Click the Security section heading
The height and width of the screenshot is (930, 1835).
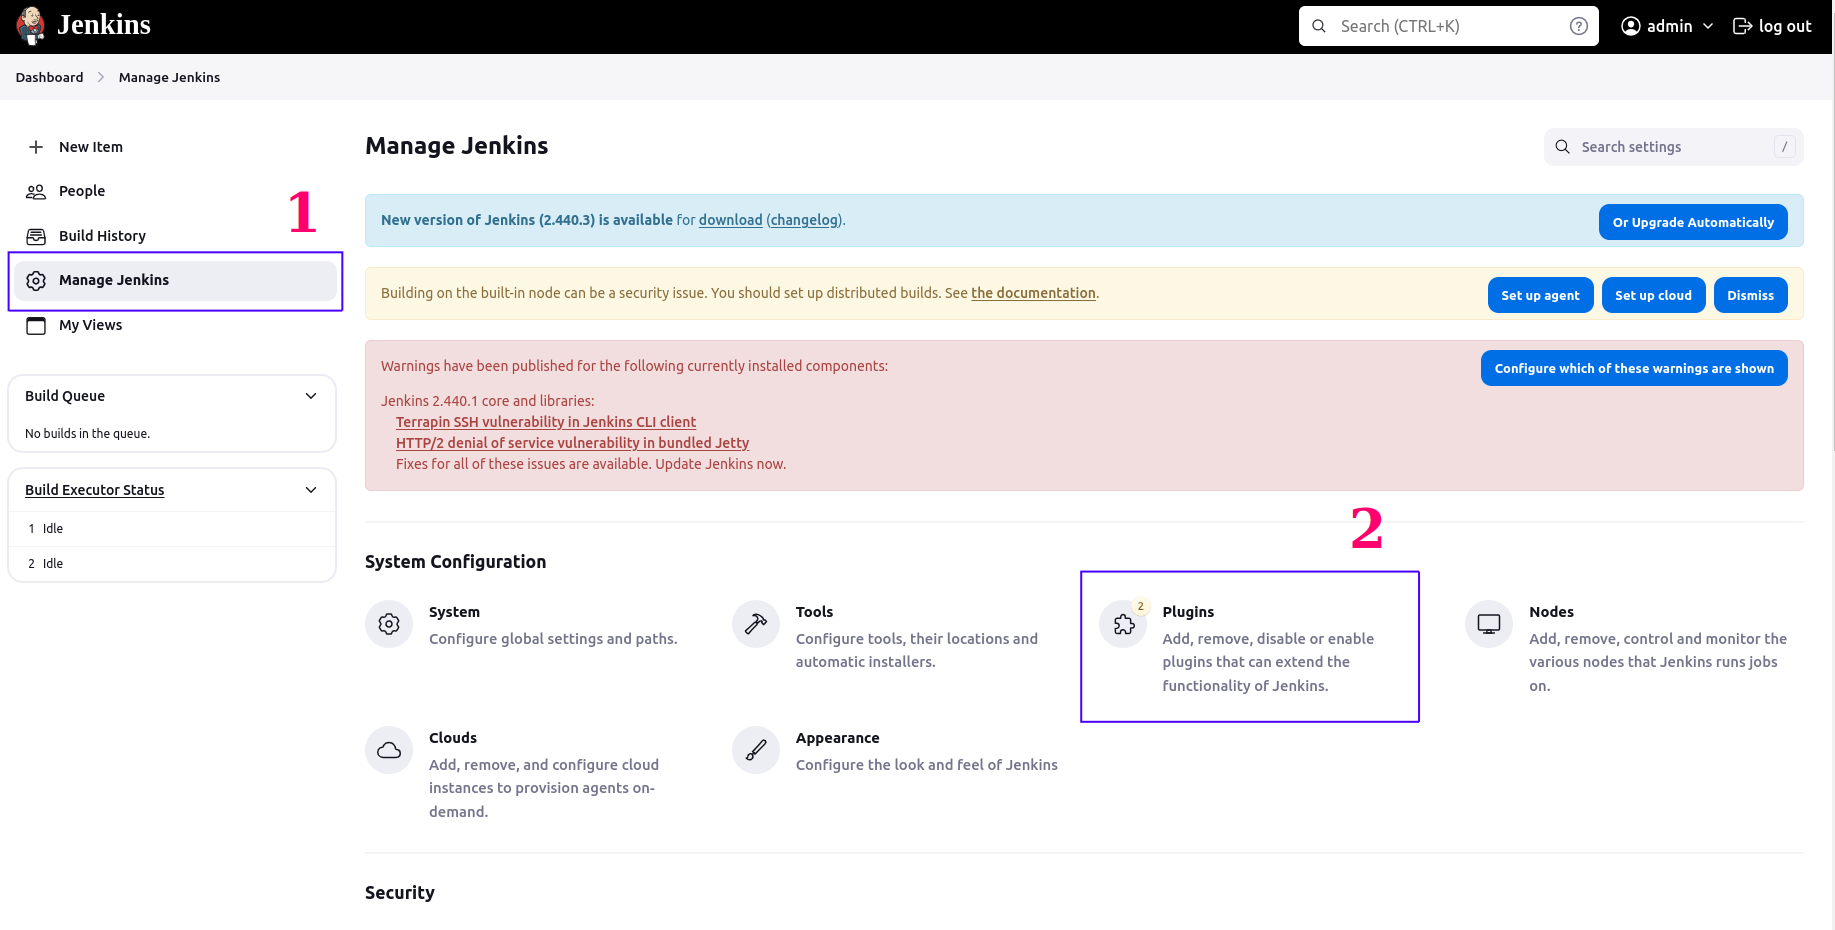point(400,893)
